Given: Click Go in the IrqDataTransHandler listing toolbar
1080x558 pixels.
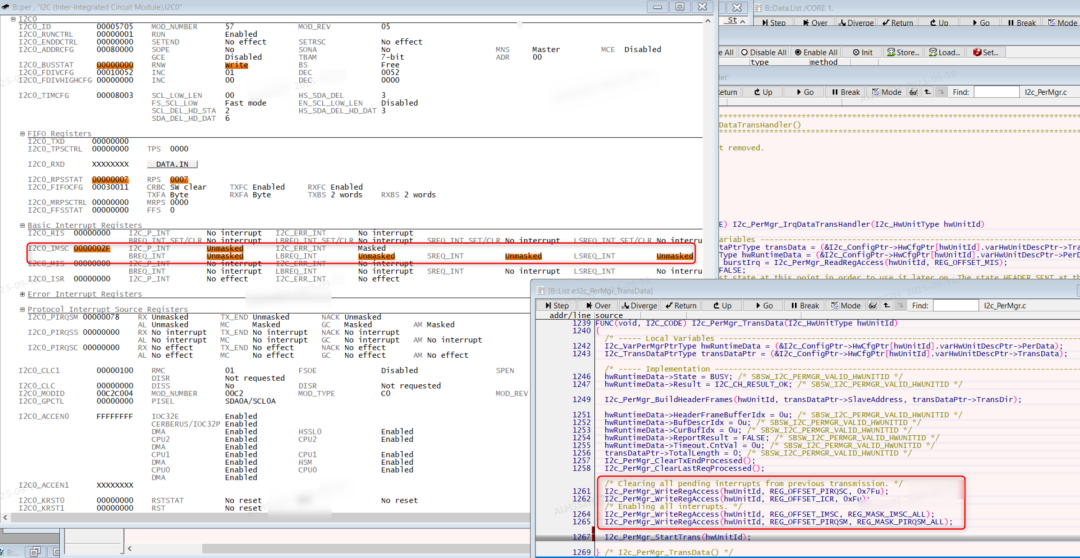Looking at the screenshot, I should pyautogui.click(x=803, y=92).
